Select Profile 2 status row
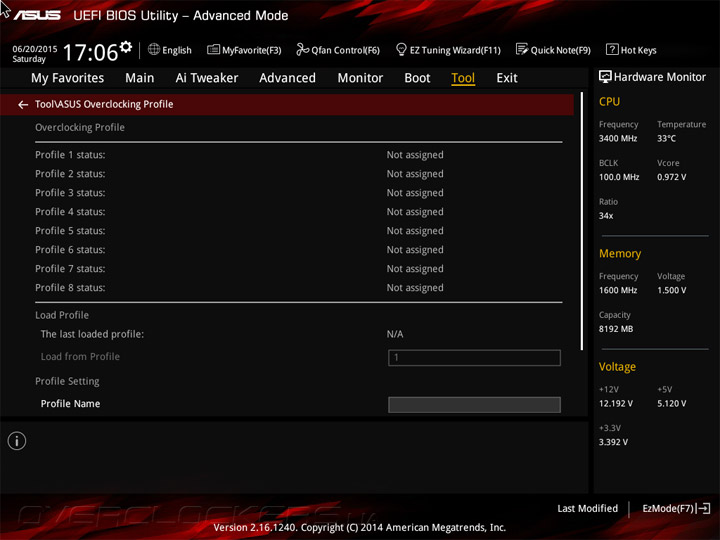The width and height of the screenshot is (720, 540). (298, 174)
